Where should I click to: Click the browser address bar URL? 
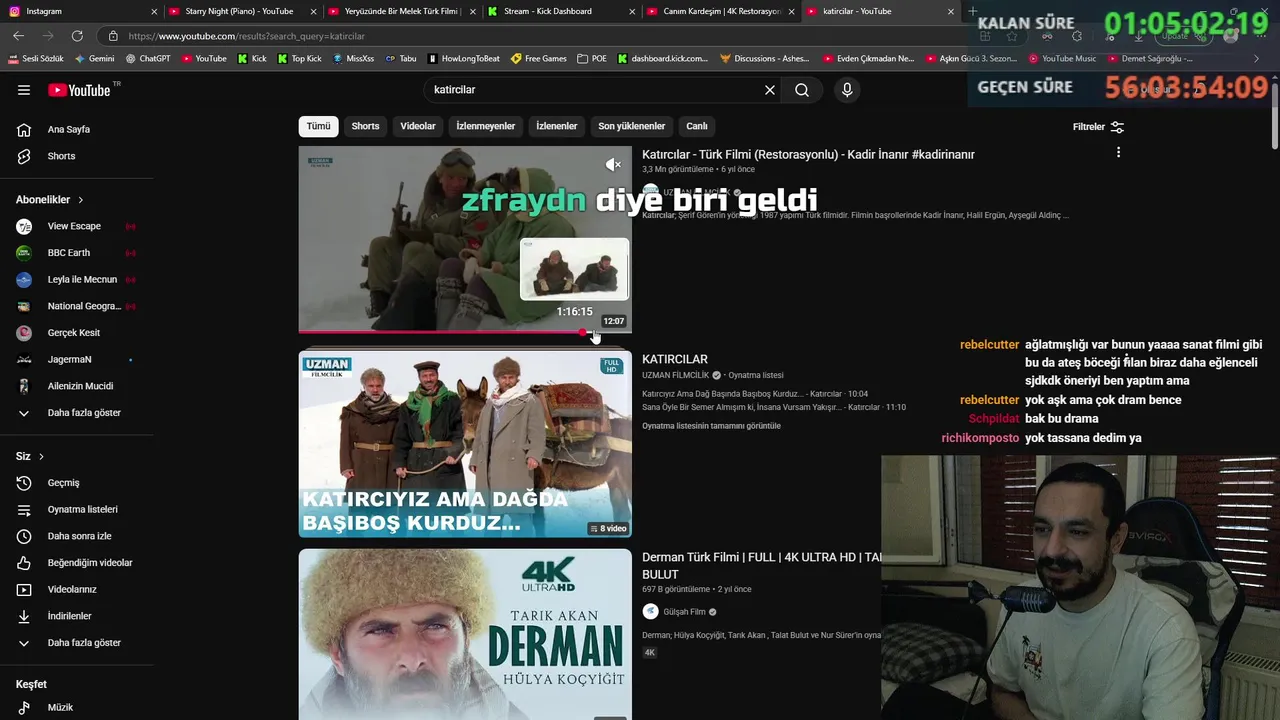tap(246, 36)
